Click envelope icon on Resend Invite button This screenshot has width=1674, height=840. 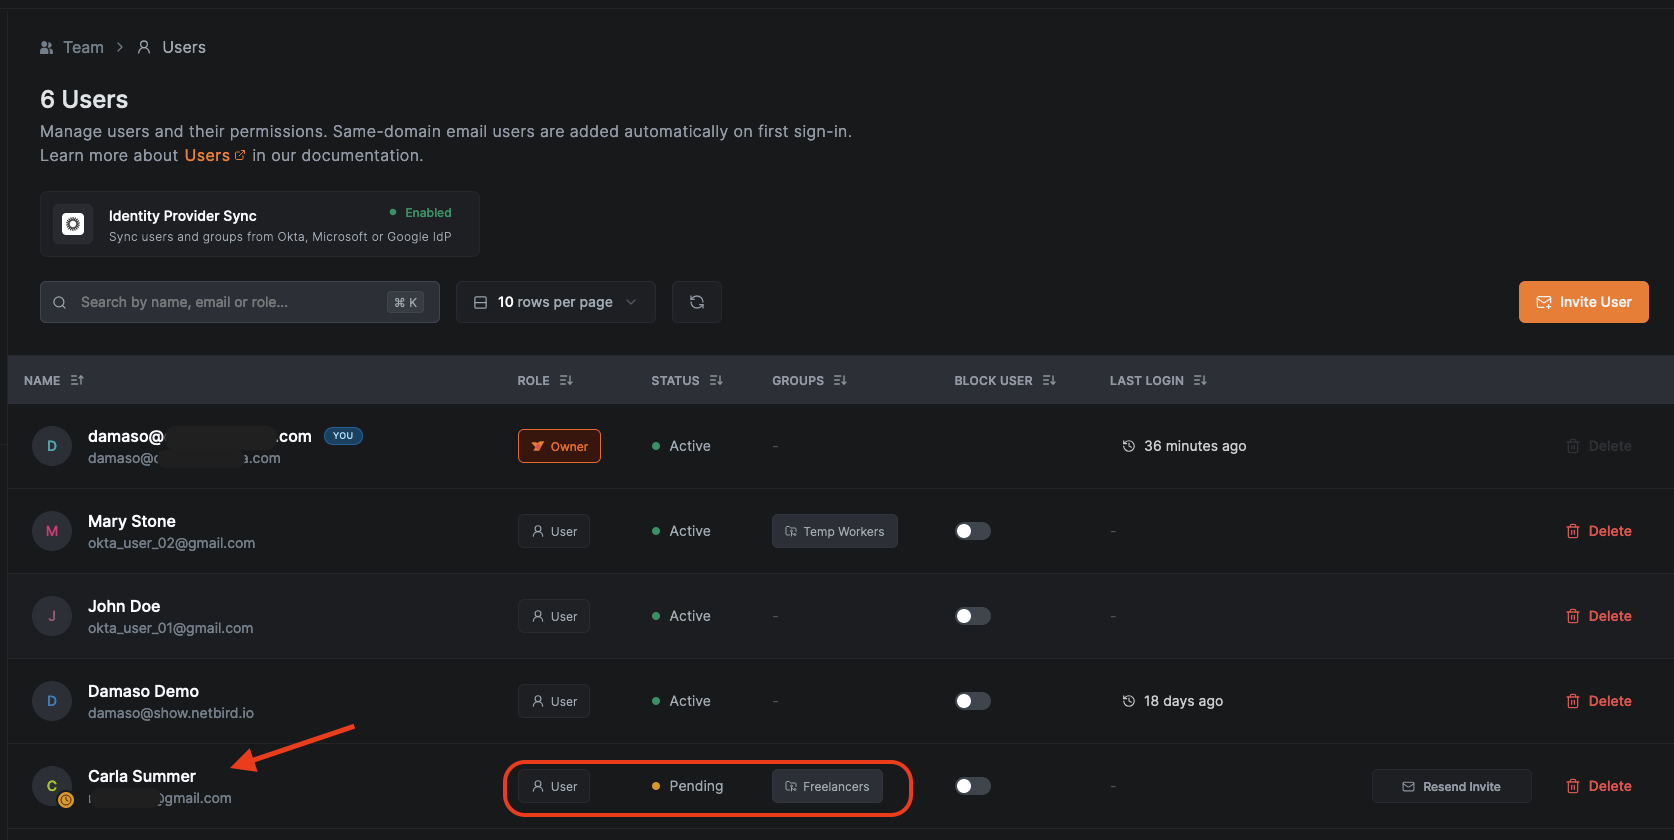1408,787
